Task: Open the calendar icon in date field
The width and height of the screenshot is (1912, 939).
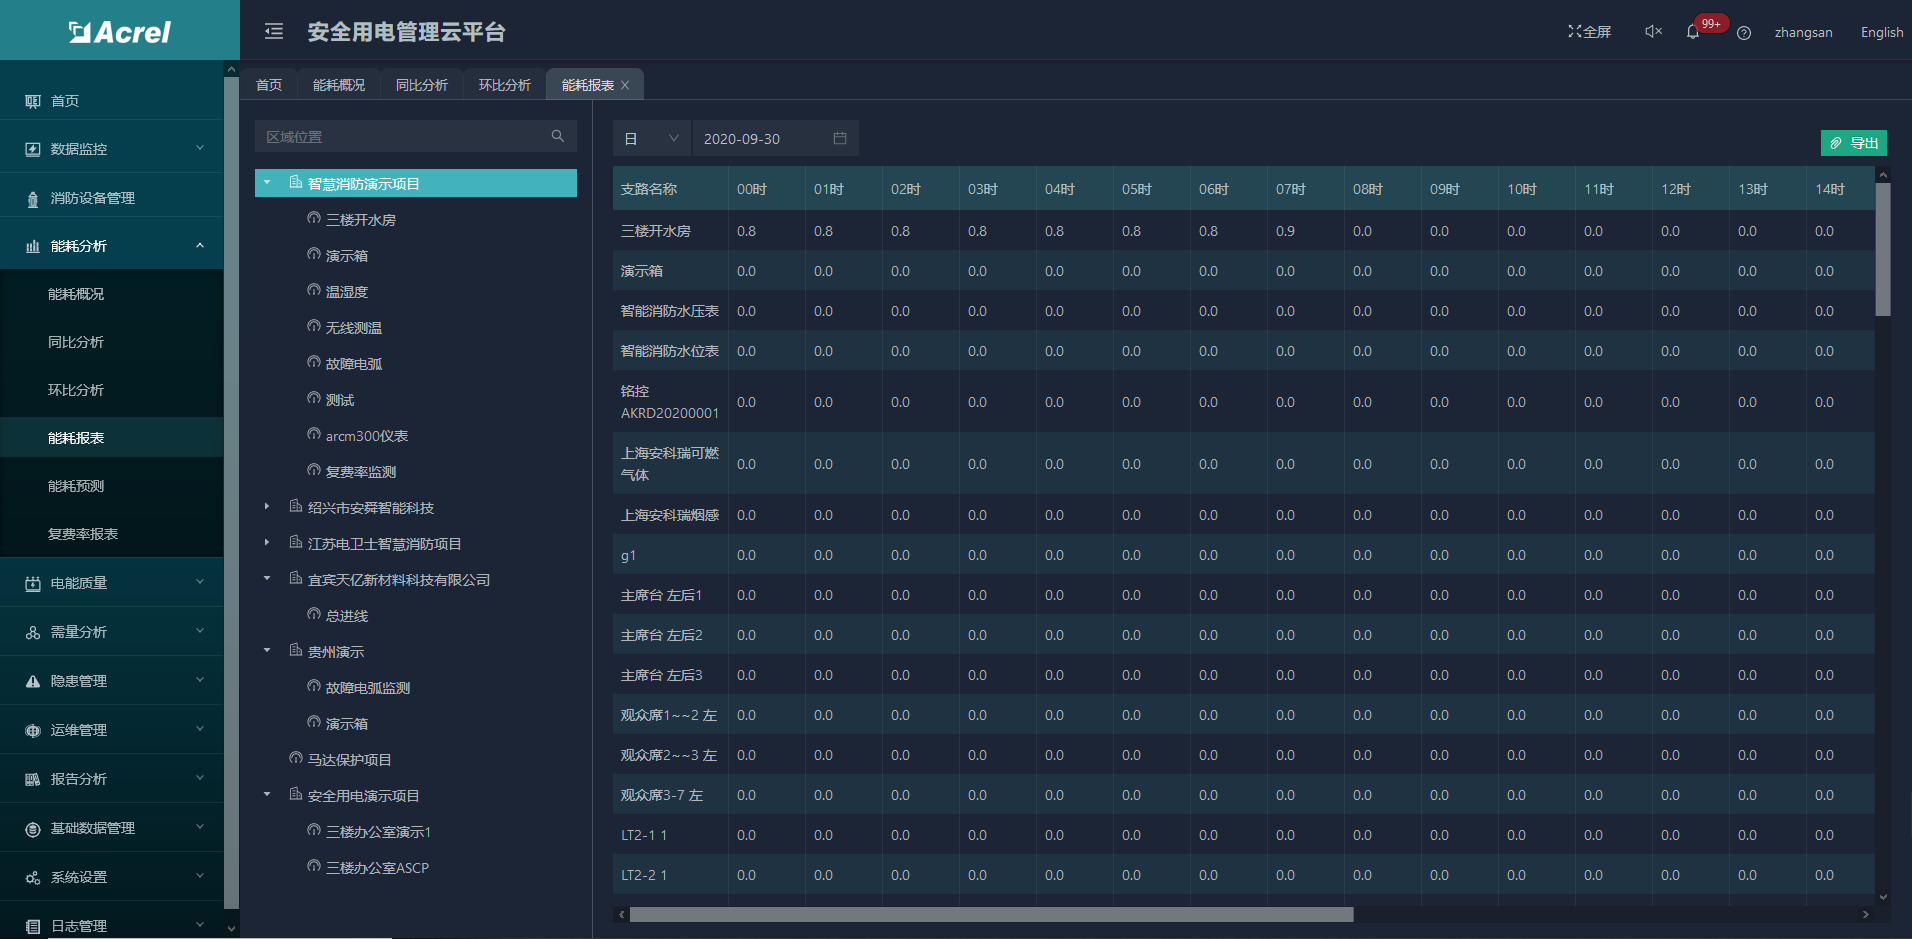Action: click(x=840, y=139)
